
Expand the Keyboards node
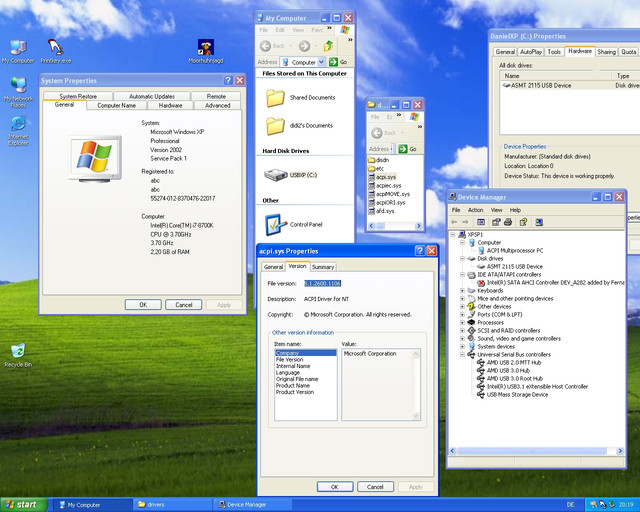click(x=462, y=291)
